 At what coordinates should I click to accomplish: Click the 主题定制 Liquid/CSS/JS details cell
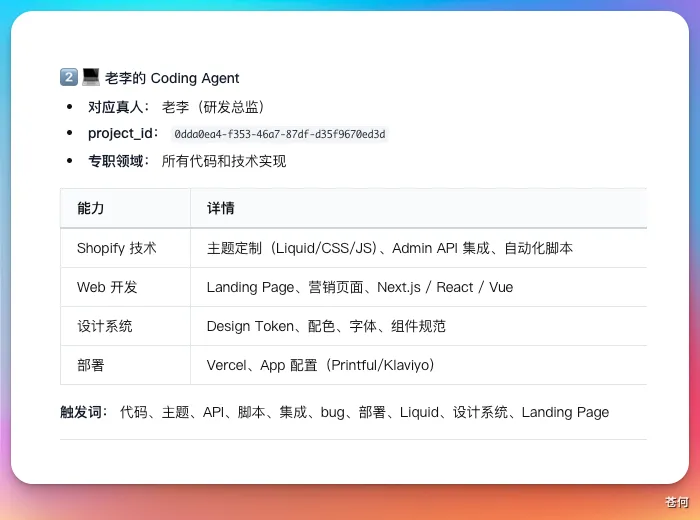390,248
